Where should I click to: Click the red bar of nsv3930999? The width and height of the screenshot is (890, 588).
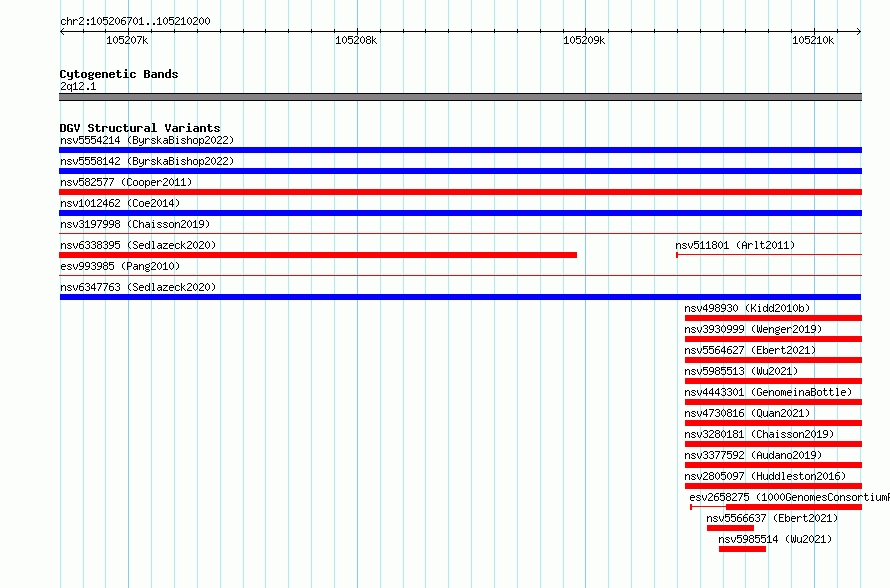774,339
